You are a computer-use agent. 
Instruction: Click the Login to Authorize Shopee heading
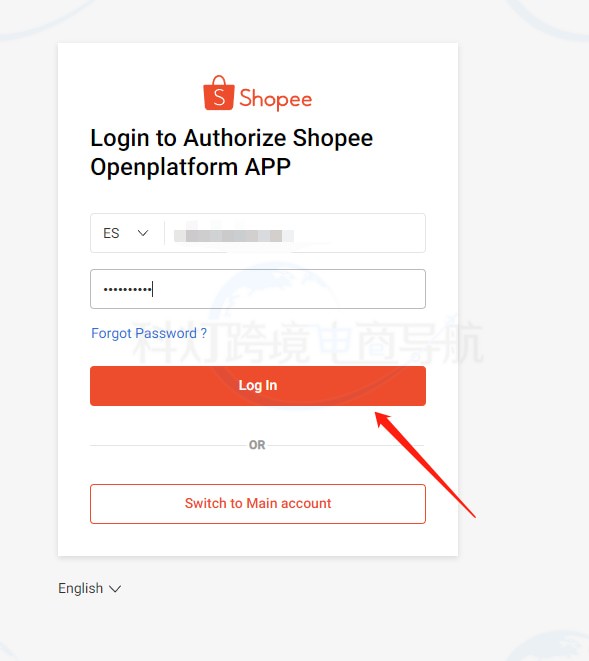coord(231,138)
